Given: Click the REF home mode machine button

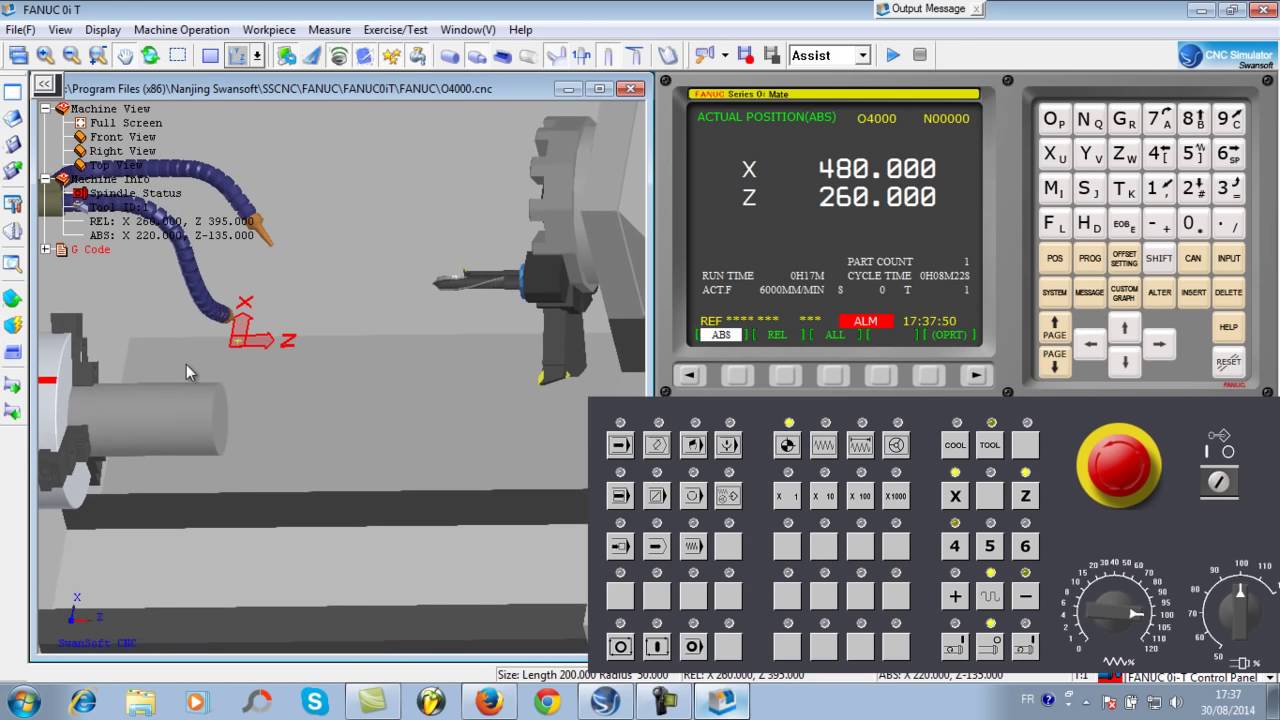Looking at the screenshot, I should pyautogui.click(x=787, y=445).
